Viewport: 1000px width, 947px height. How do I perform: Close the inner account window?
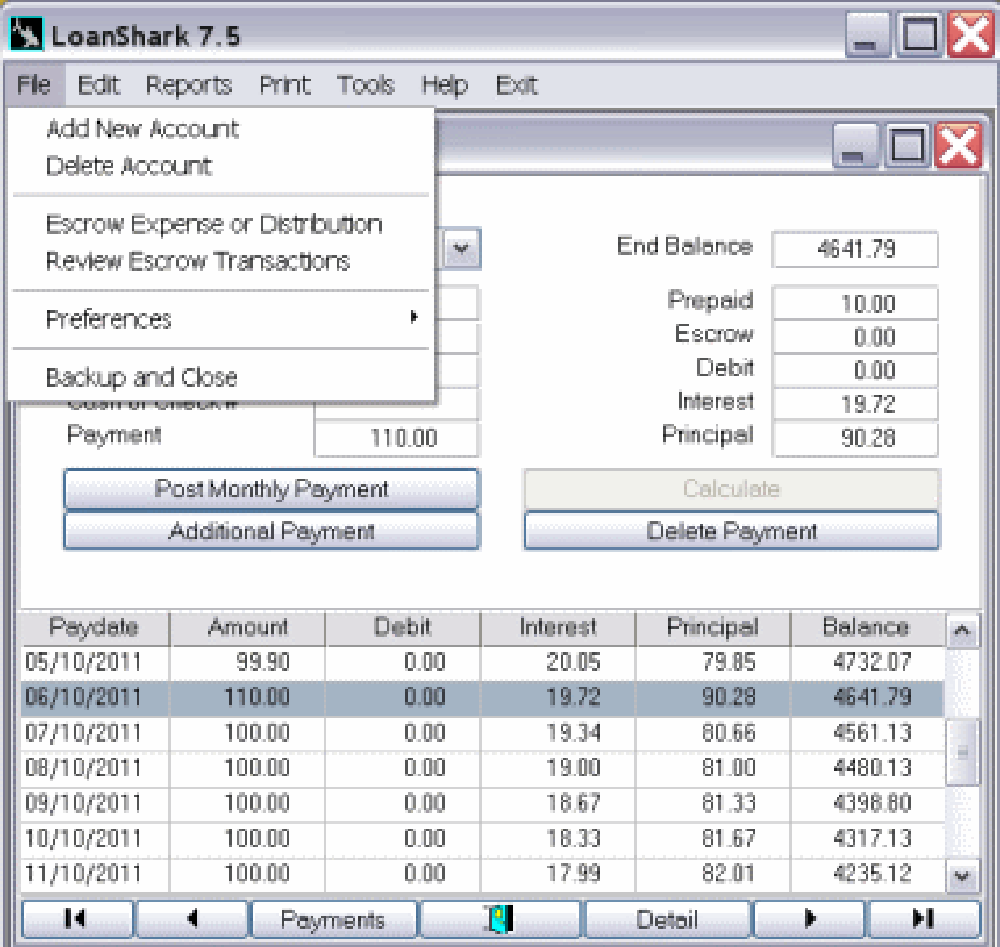pos(958,145)
